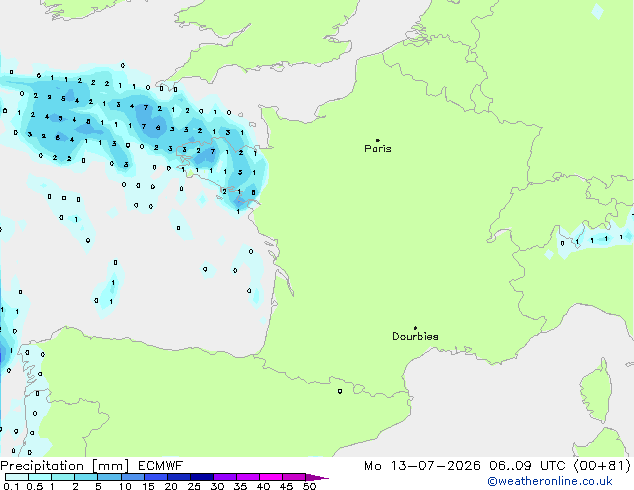
Task: Click the legend value '50'
Action: (309, 486)
